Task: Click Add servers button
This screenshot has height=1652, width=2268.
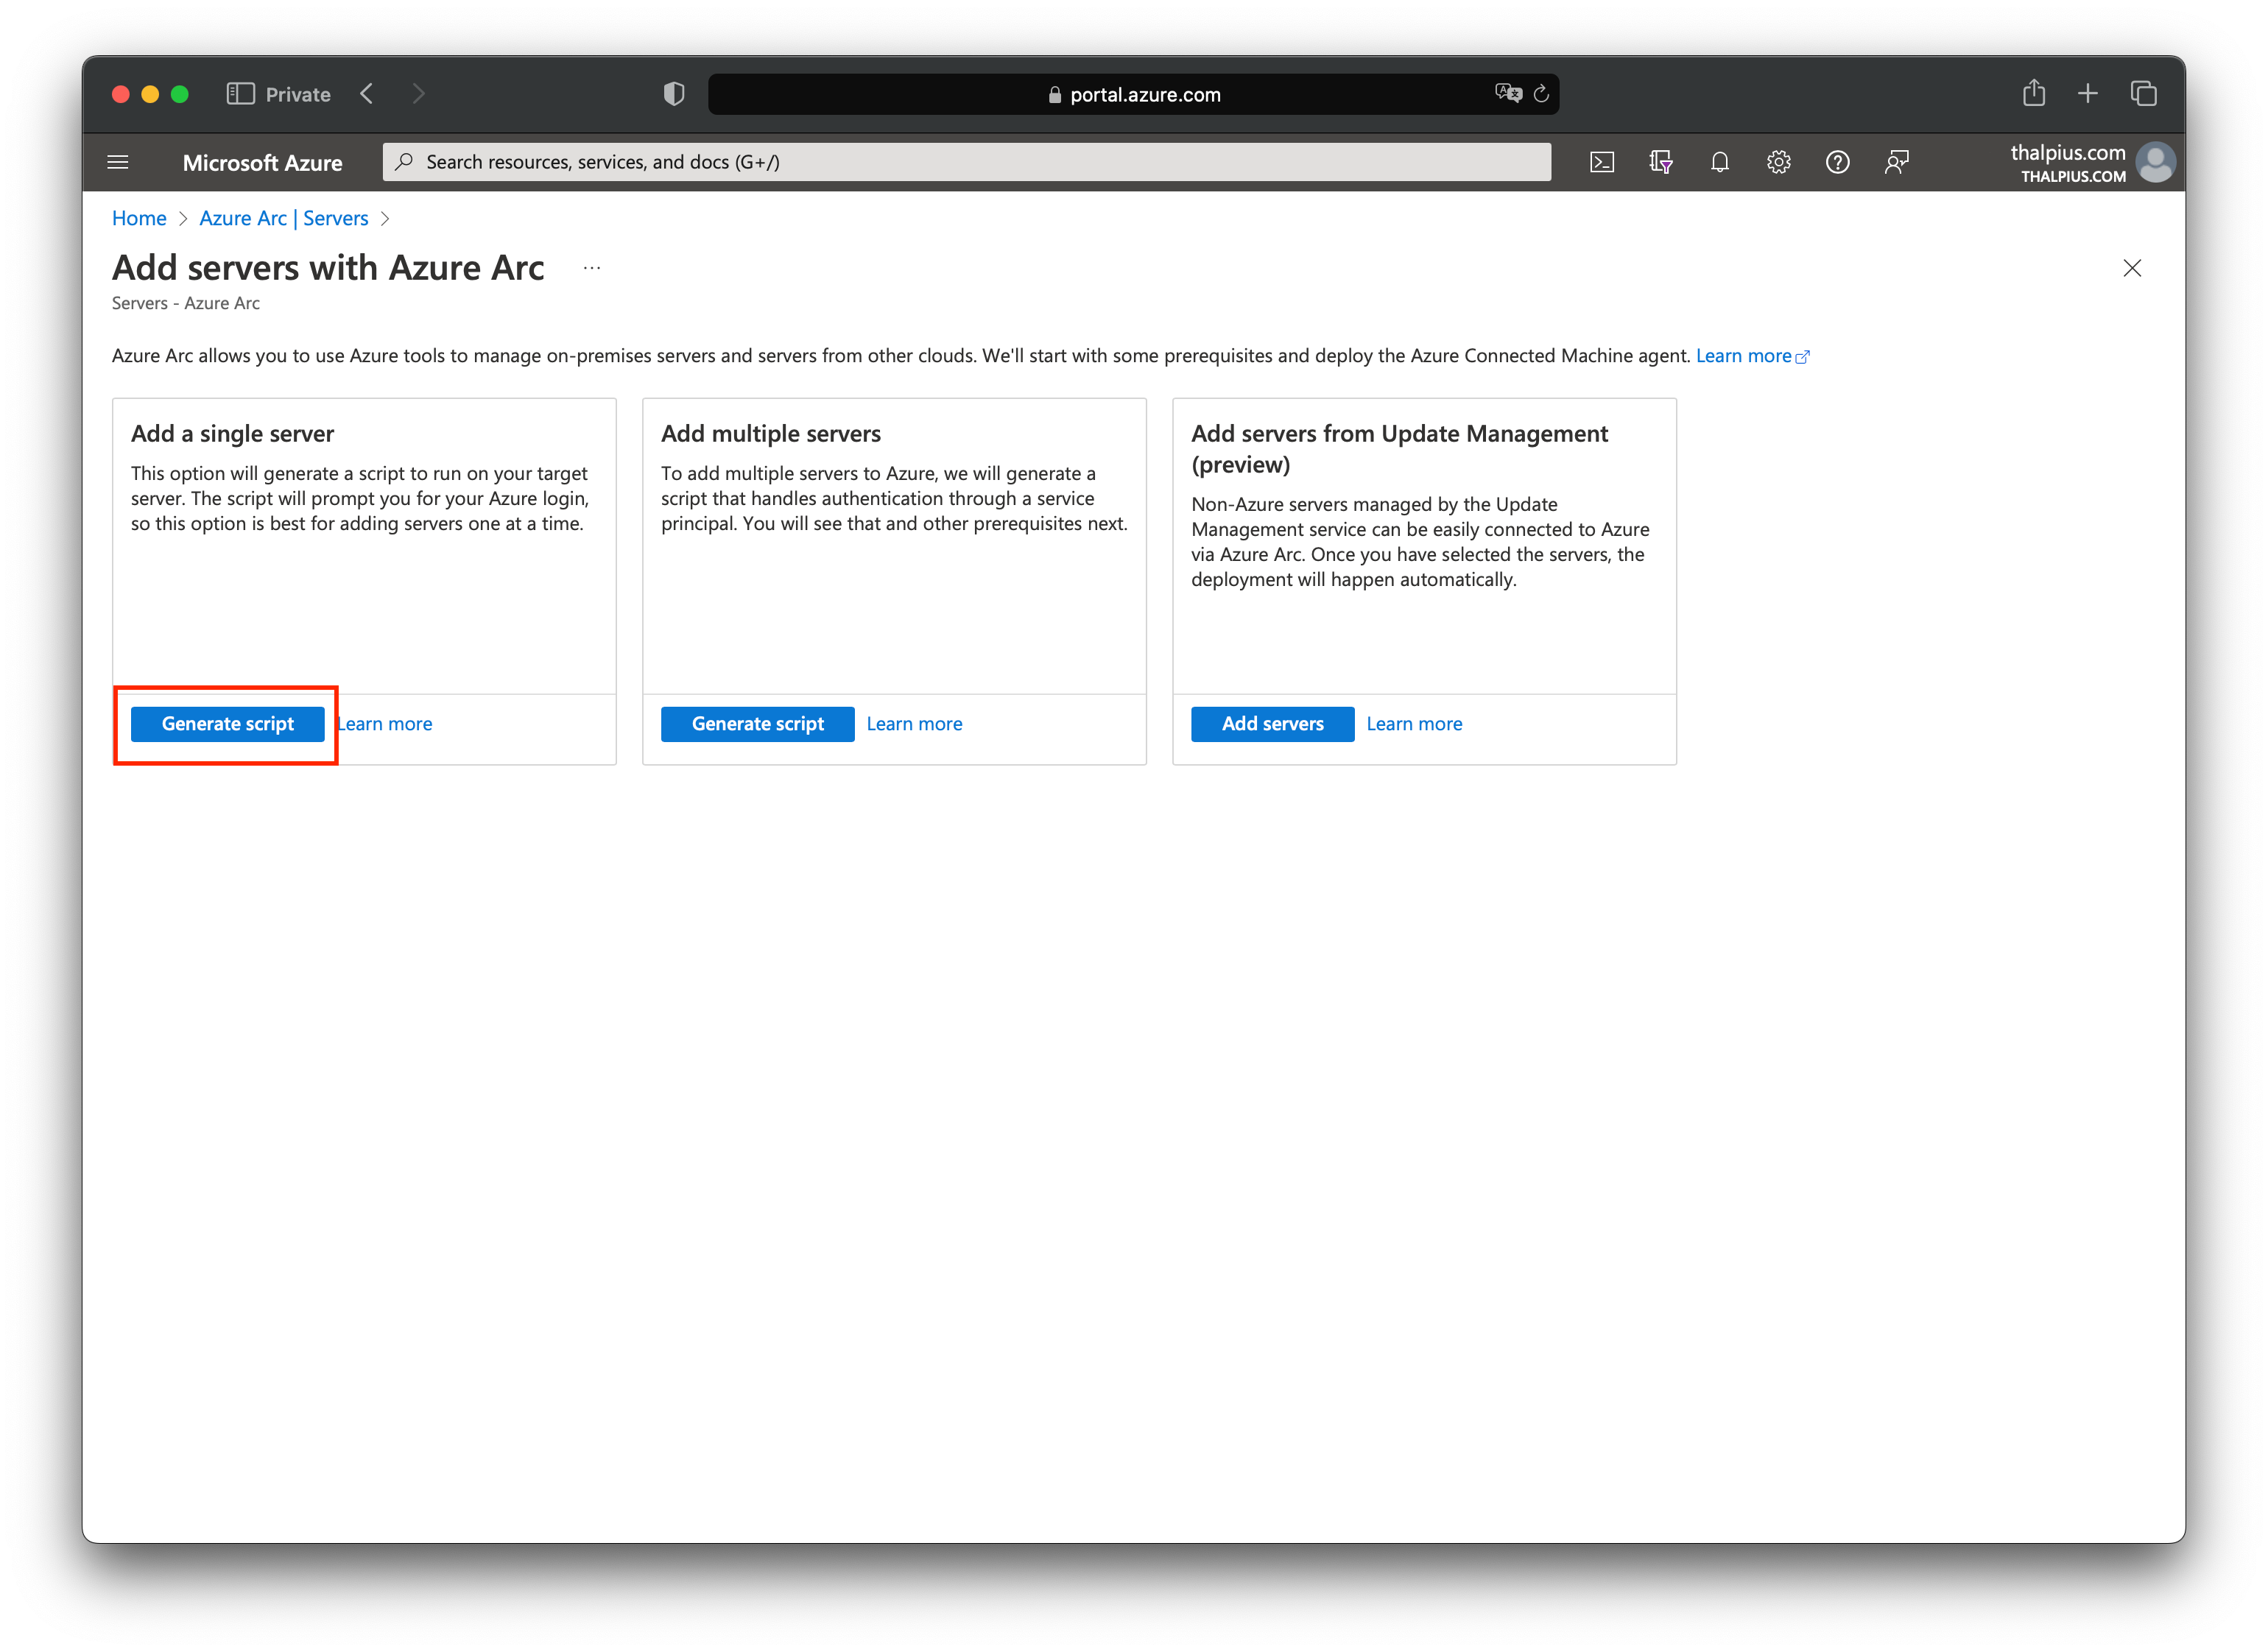Action: tap(1272, 724)
